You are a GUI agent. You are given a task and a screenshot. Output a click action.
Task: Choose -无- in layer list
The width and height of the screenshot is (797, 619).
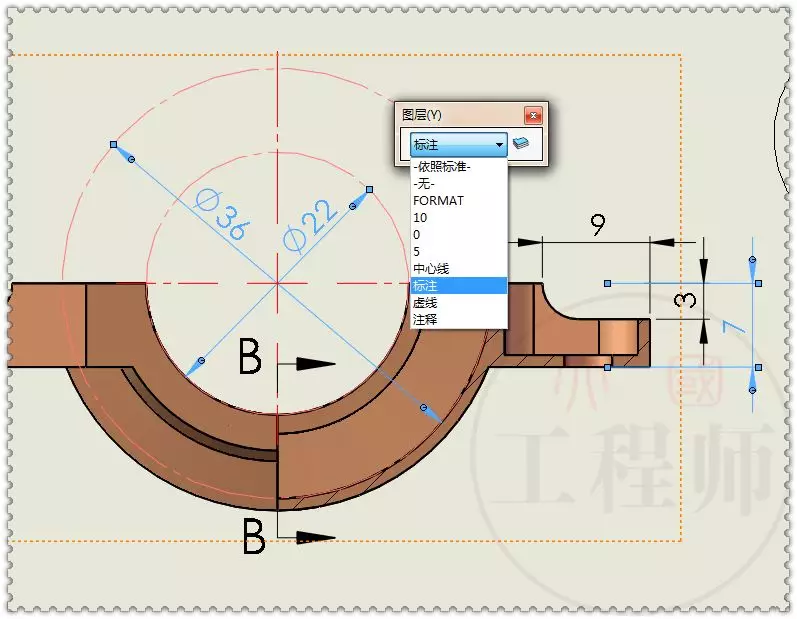[x=459, y=183]
